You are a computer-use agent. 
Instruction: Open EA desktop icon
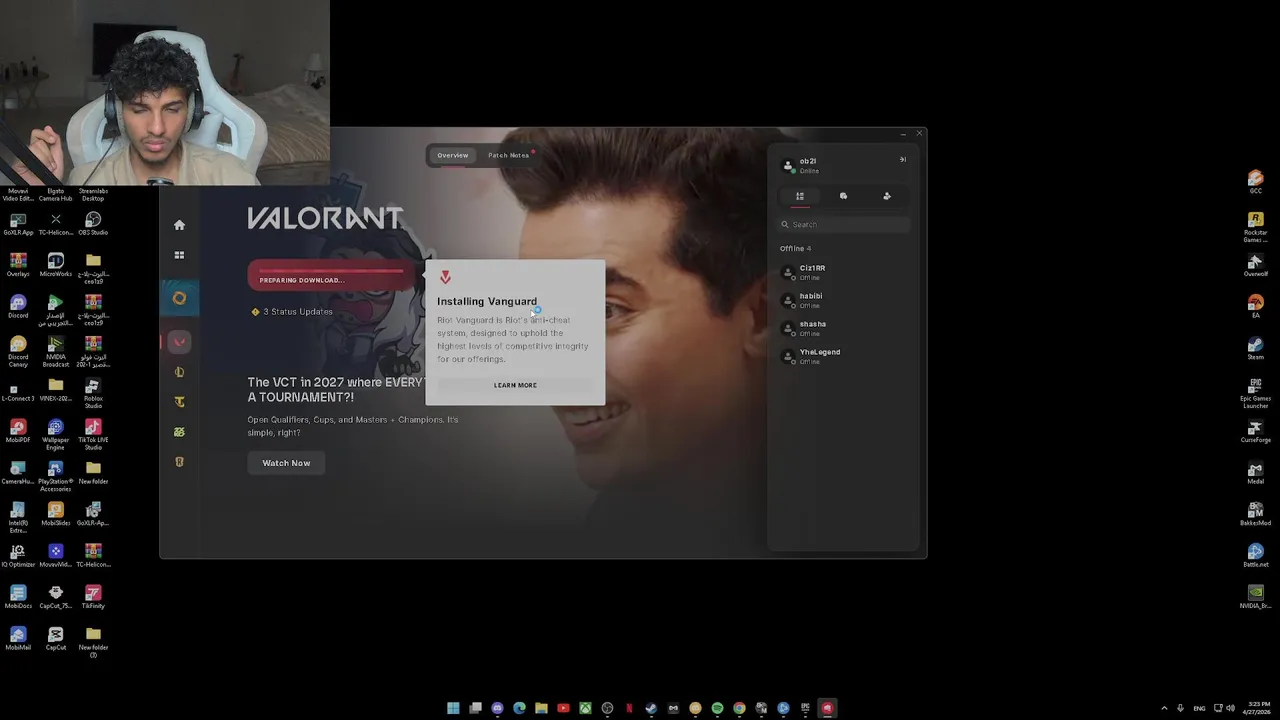click(1256, 306)
